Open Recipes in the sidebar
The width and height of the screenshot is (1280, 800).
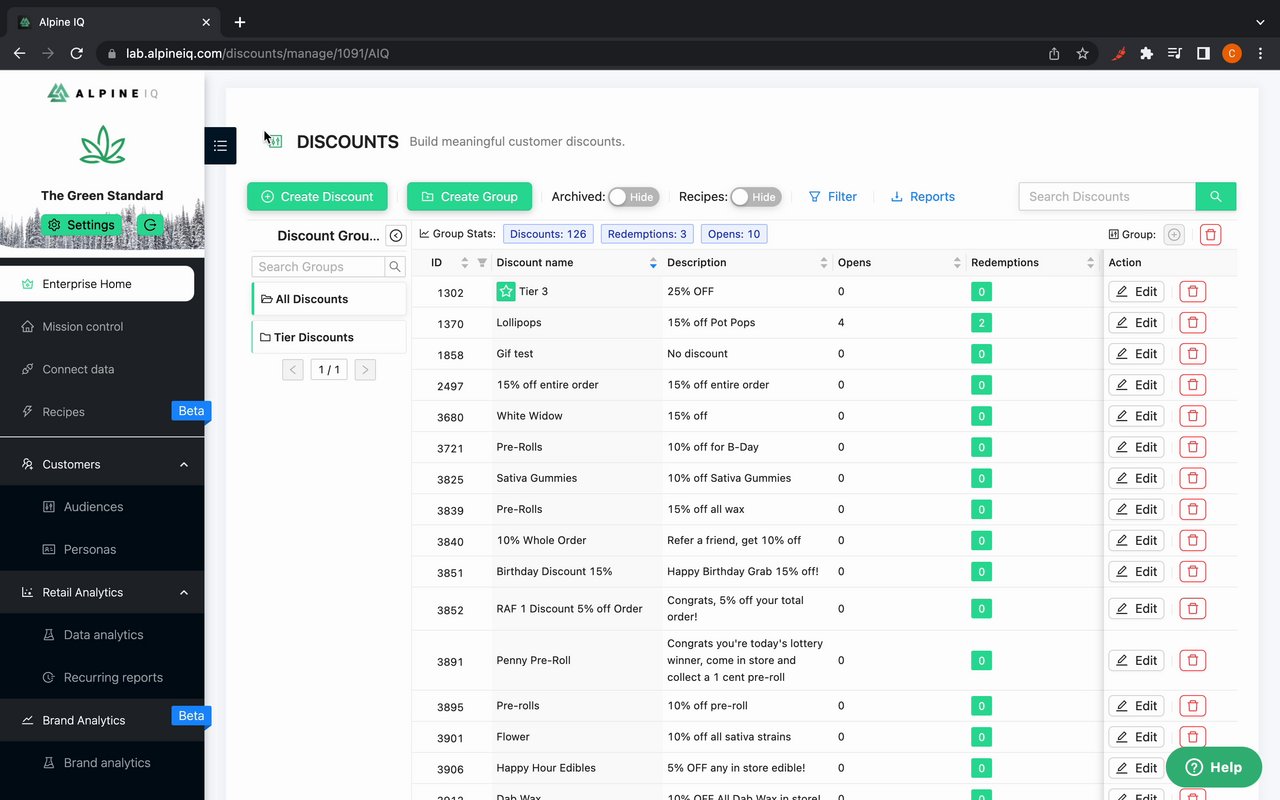(63, 412)
